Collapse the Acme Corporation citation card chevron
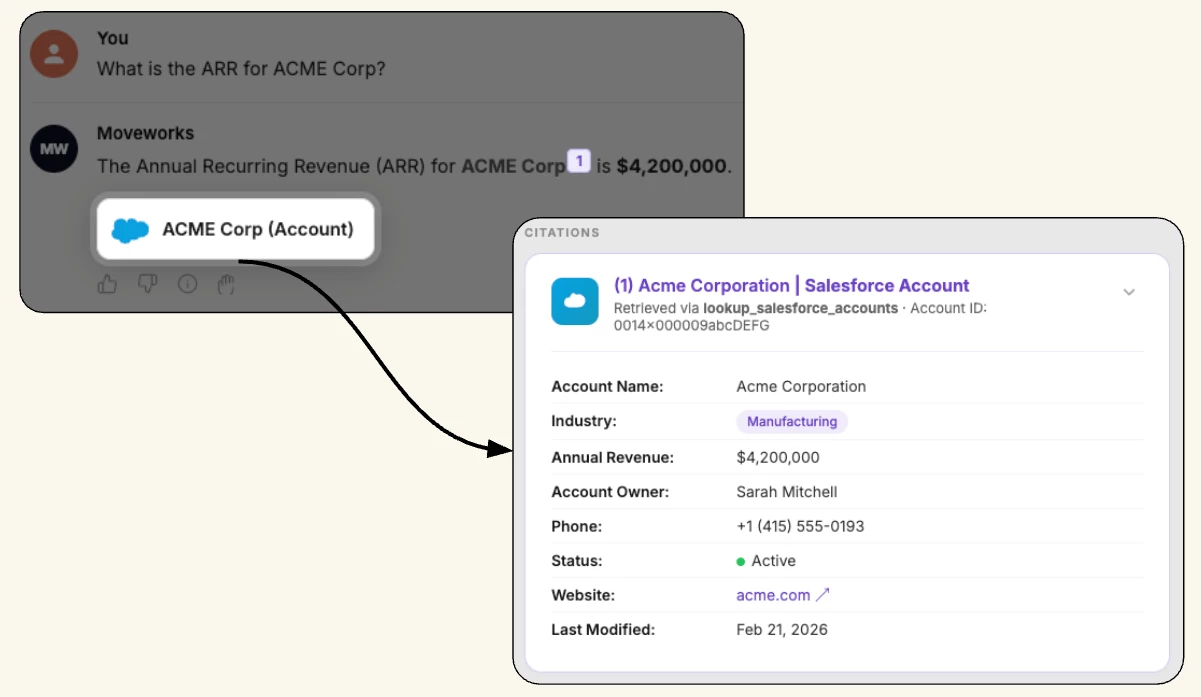This screenshot has width=1201, height=697. pos(1129,292)
